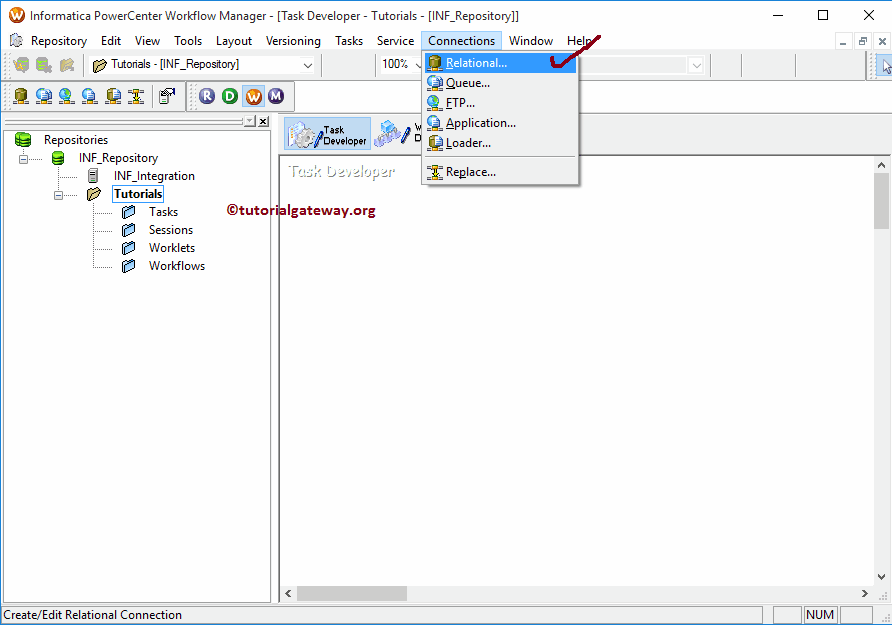892x625 pixels.
Task: Select the Sessions node in tree
Action: [171, 230]
